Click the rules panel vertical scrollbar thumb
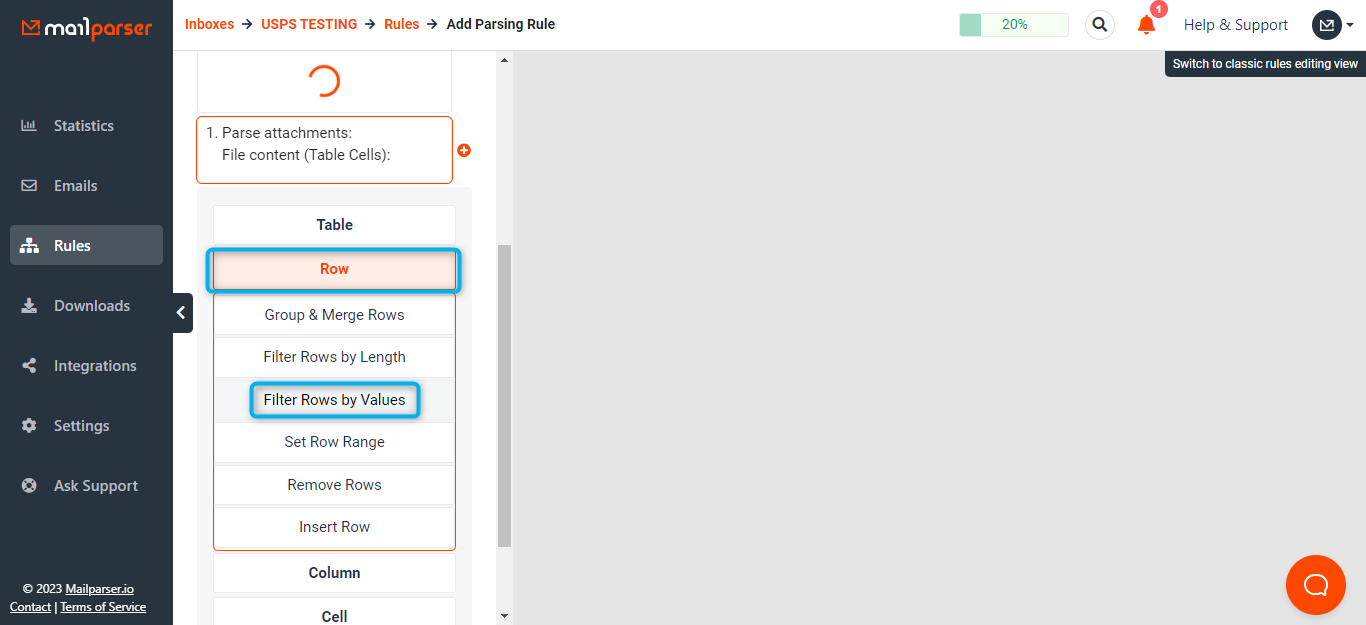The width and height of the screenshot is (1366, 625). coord(504,395)
